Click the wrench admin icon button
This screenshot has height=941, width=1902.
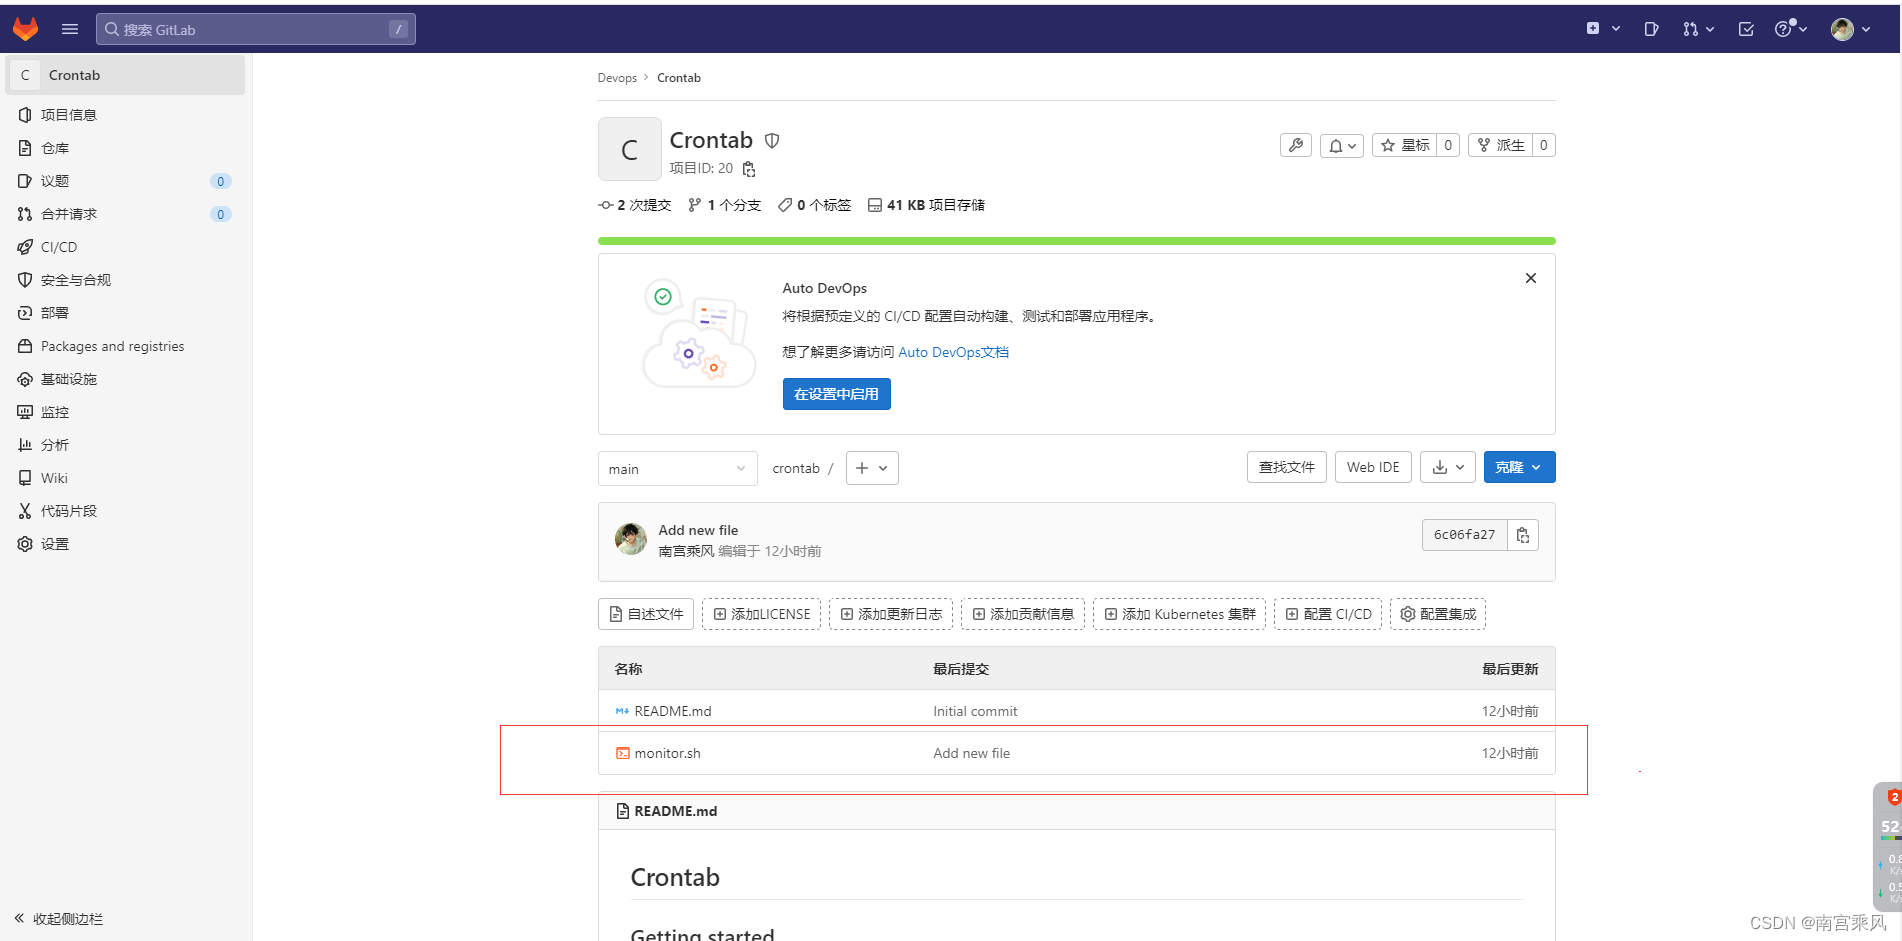pos(1296,145)
